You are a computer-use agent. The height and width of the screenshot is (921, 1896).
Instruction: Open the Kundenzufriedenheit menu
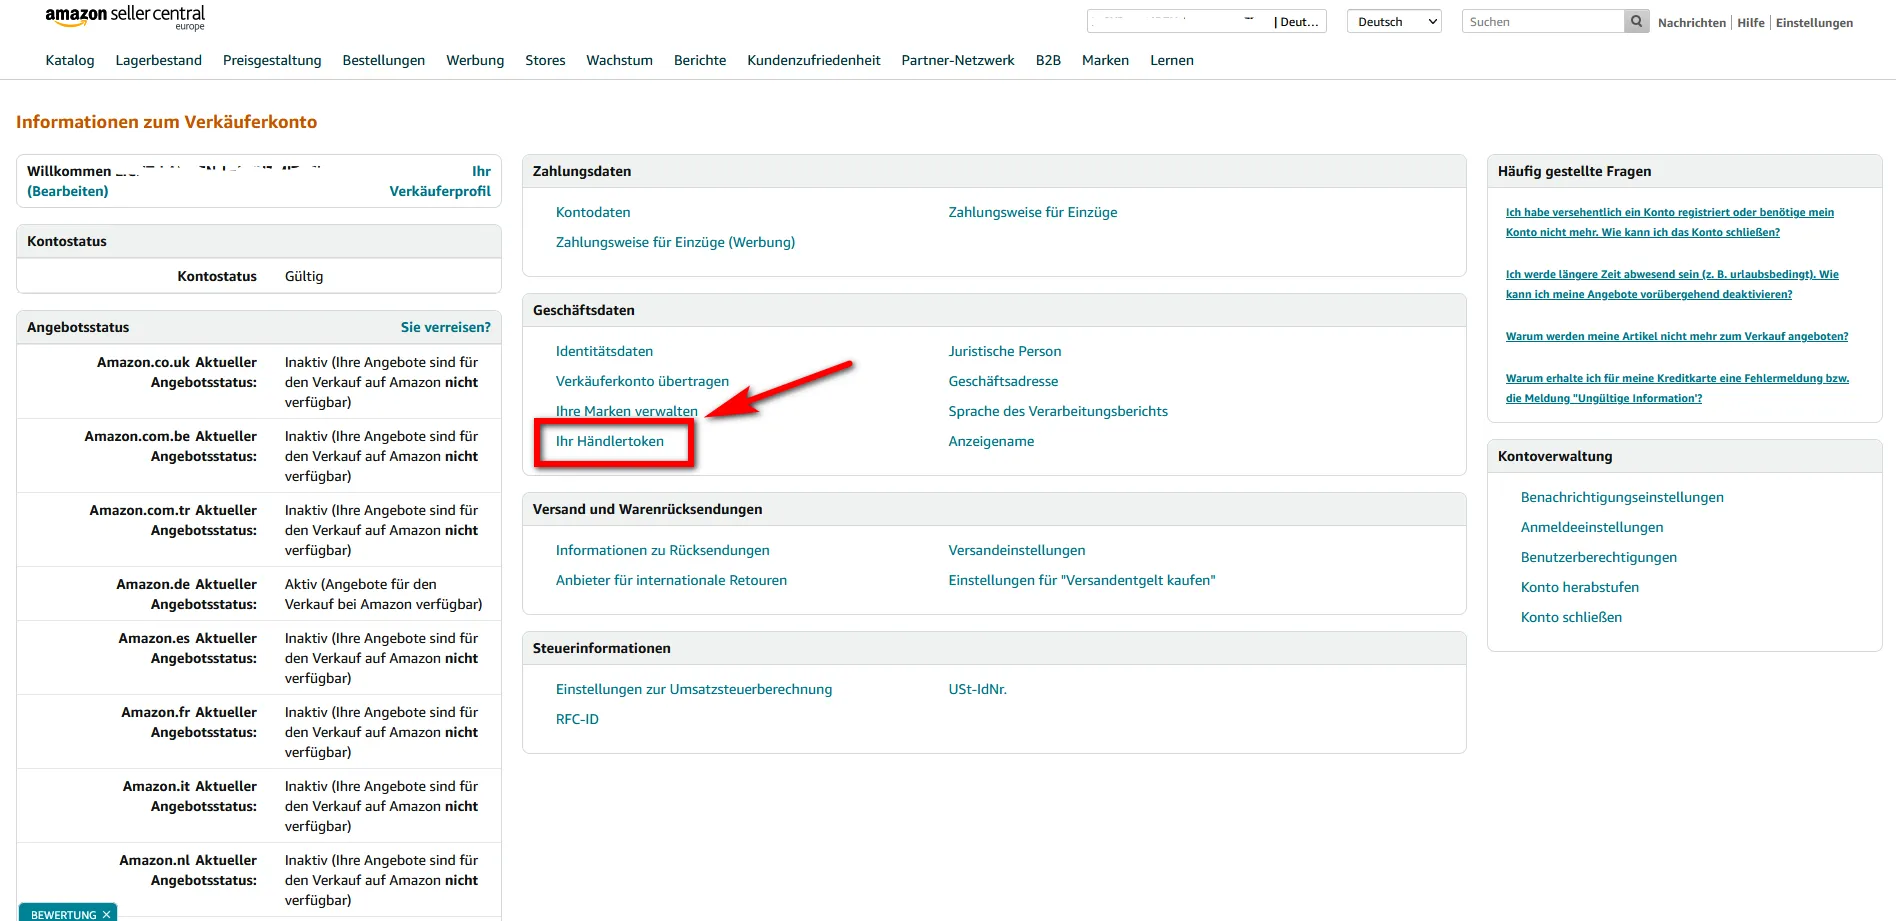point(814,60)
